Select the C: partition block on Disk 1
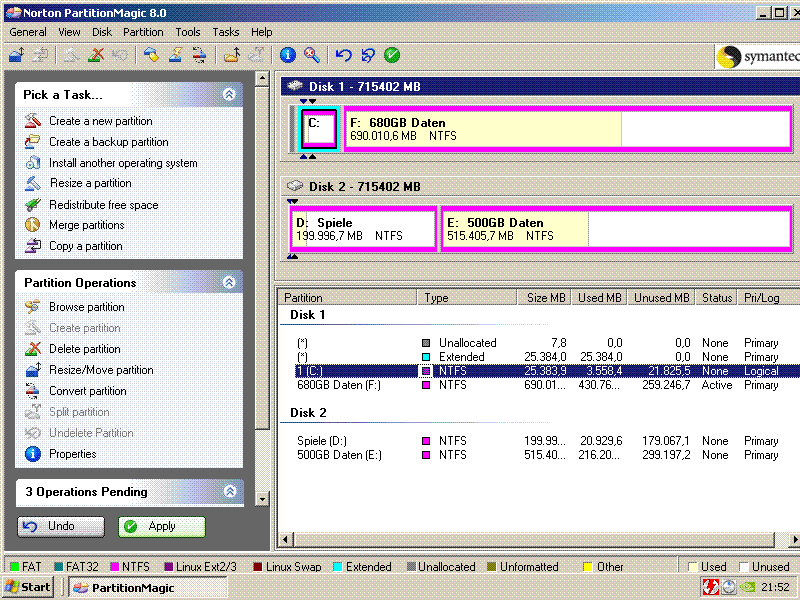Image resolution: width=800 pixels, height=600 pixels. 319,129
